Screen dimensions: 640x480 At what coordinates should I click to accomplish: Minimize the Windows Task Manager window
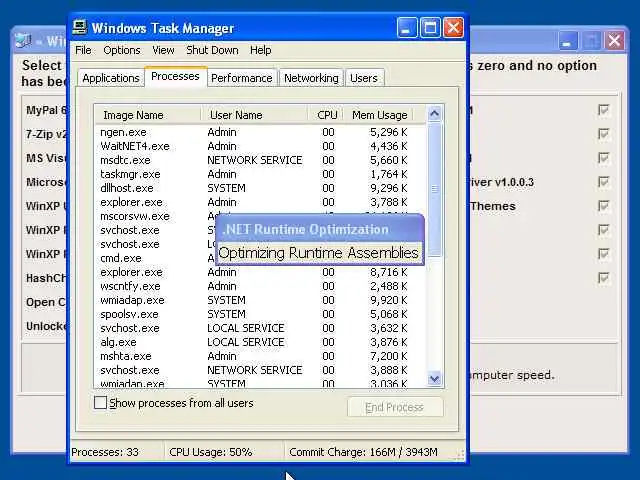(407, 28)
